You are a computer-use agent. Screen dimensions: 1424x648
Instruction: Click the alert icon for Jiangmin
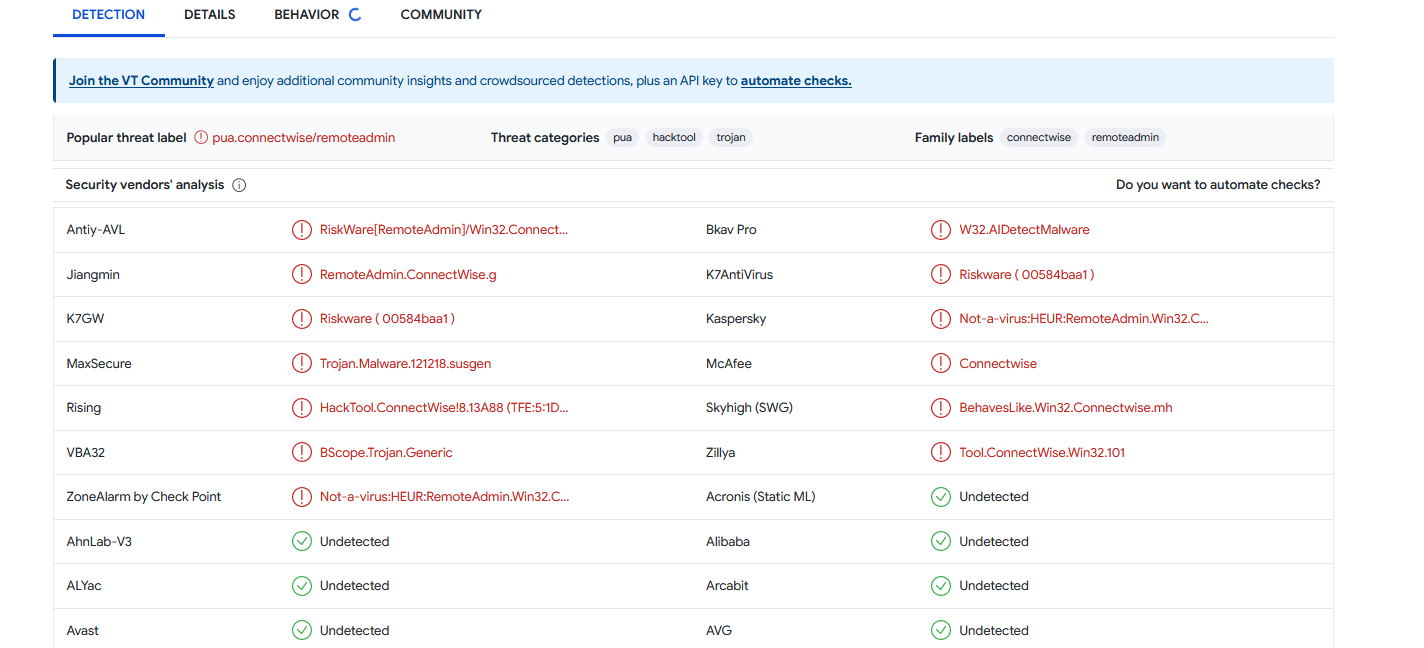point(301,274)
